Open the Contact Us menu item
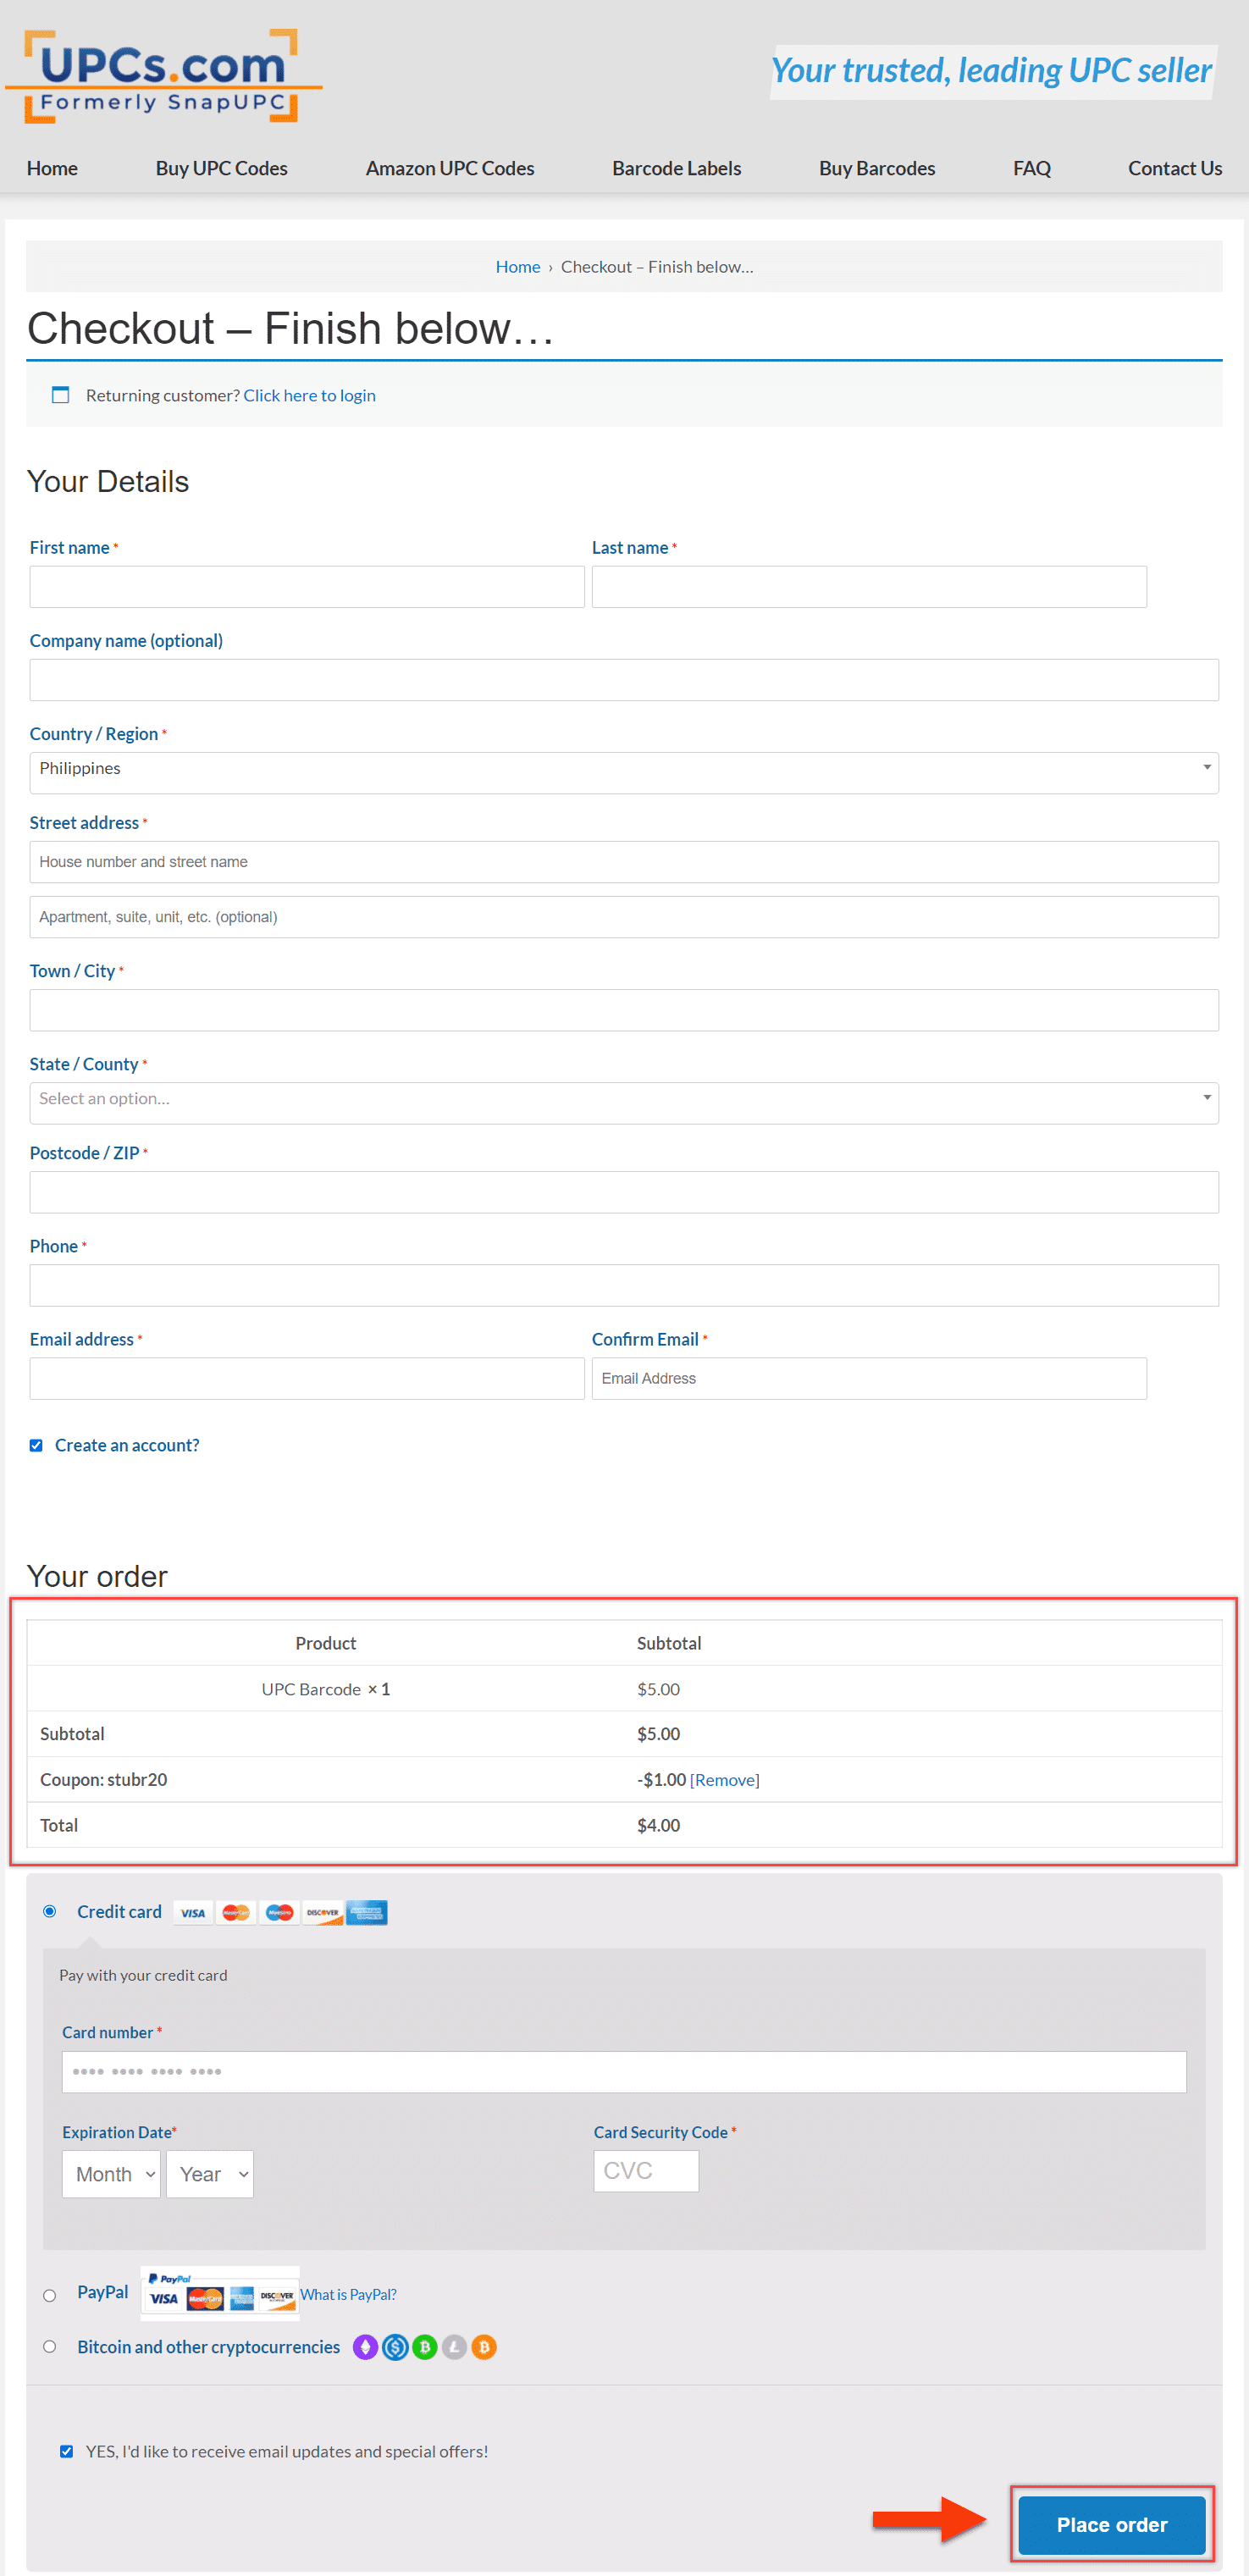Viewport: 1249px width, 2576px height. (x=1175, y=168)
